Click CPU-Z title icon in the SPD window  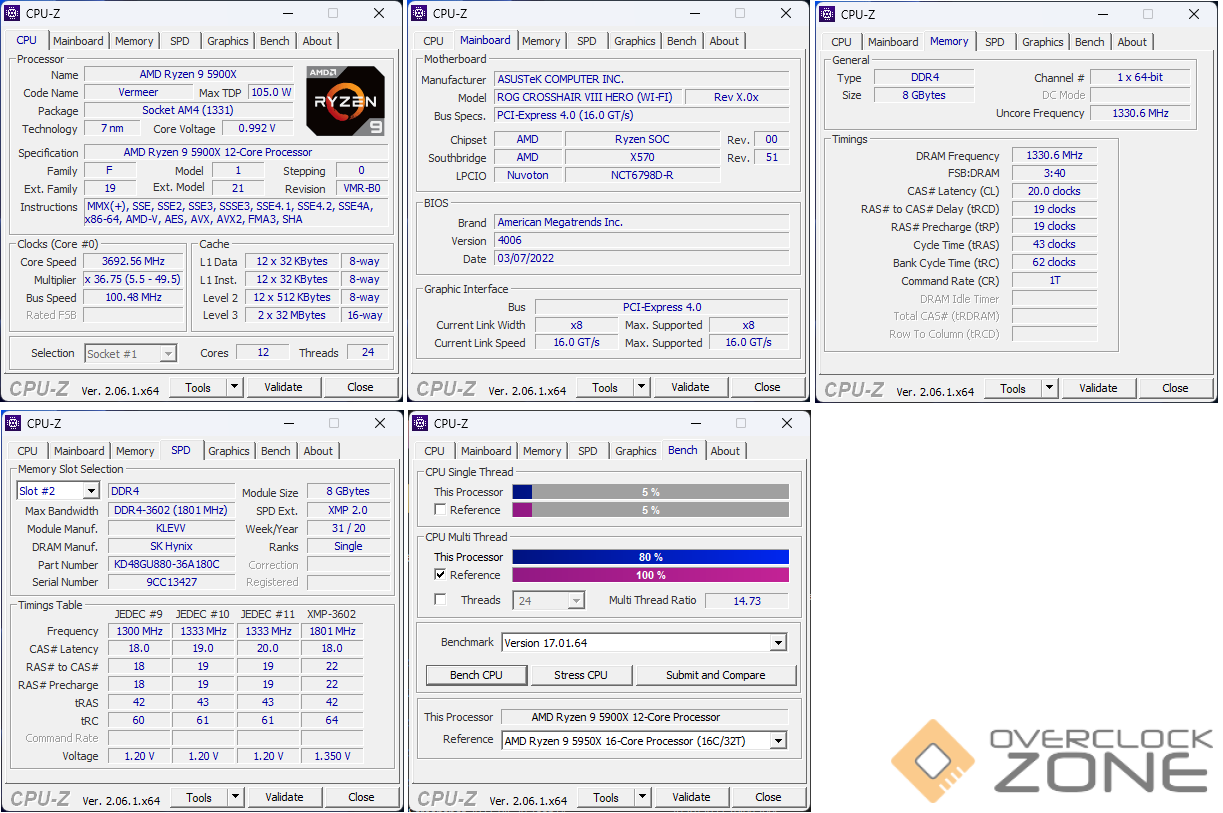coord(13,423)
